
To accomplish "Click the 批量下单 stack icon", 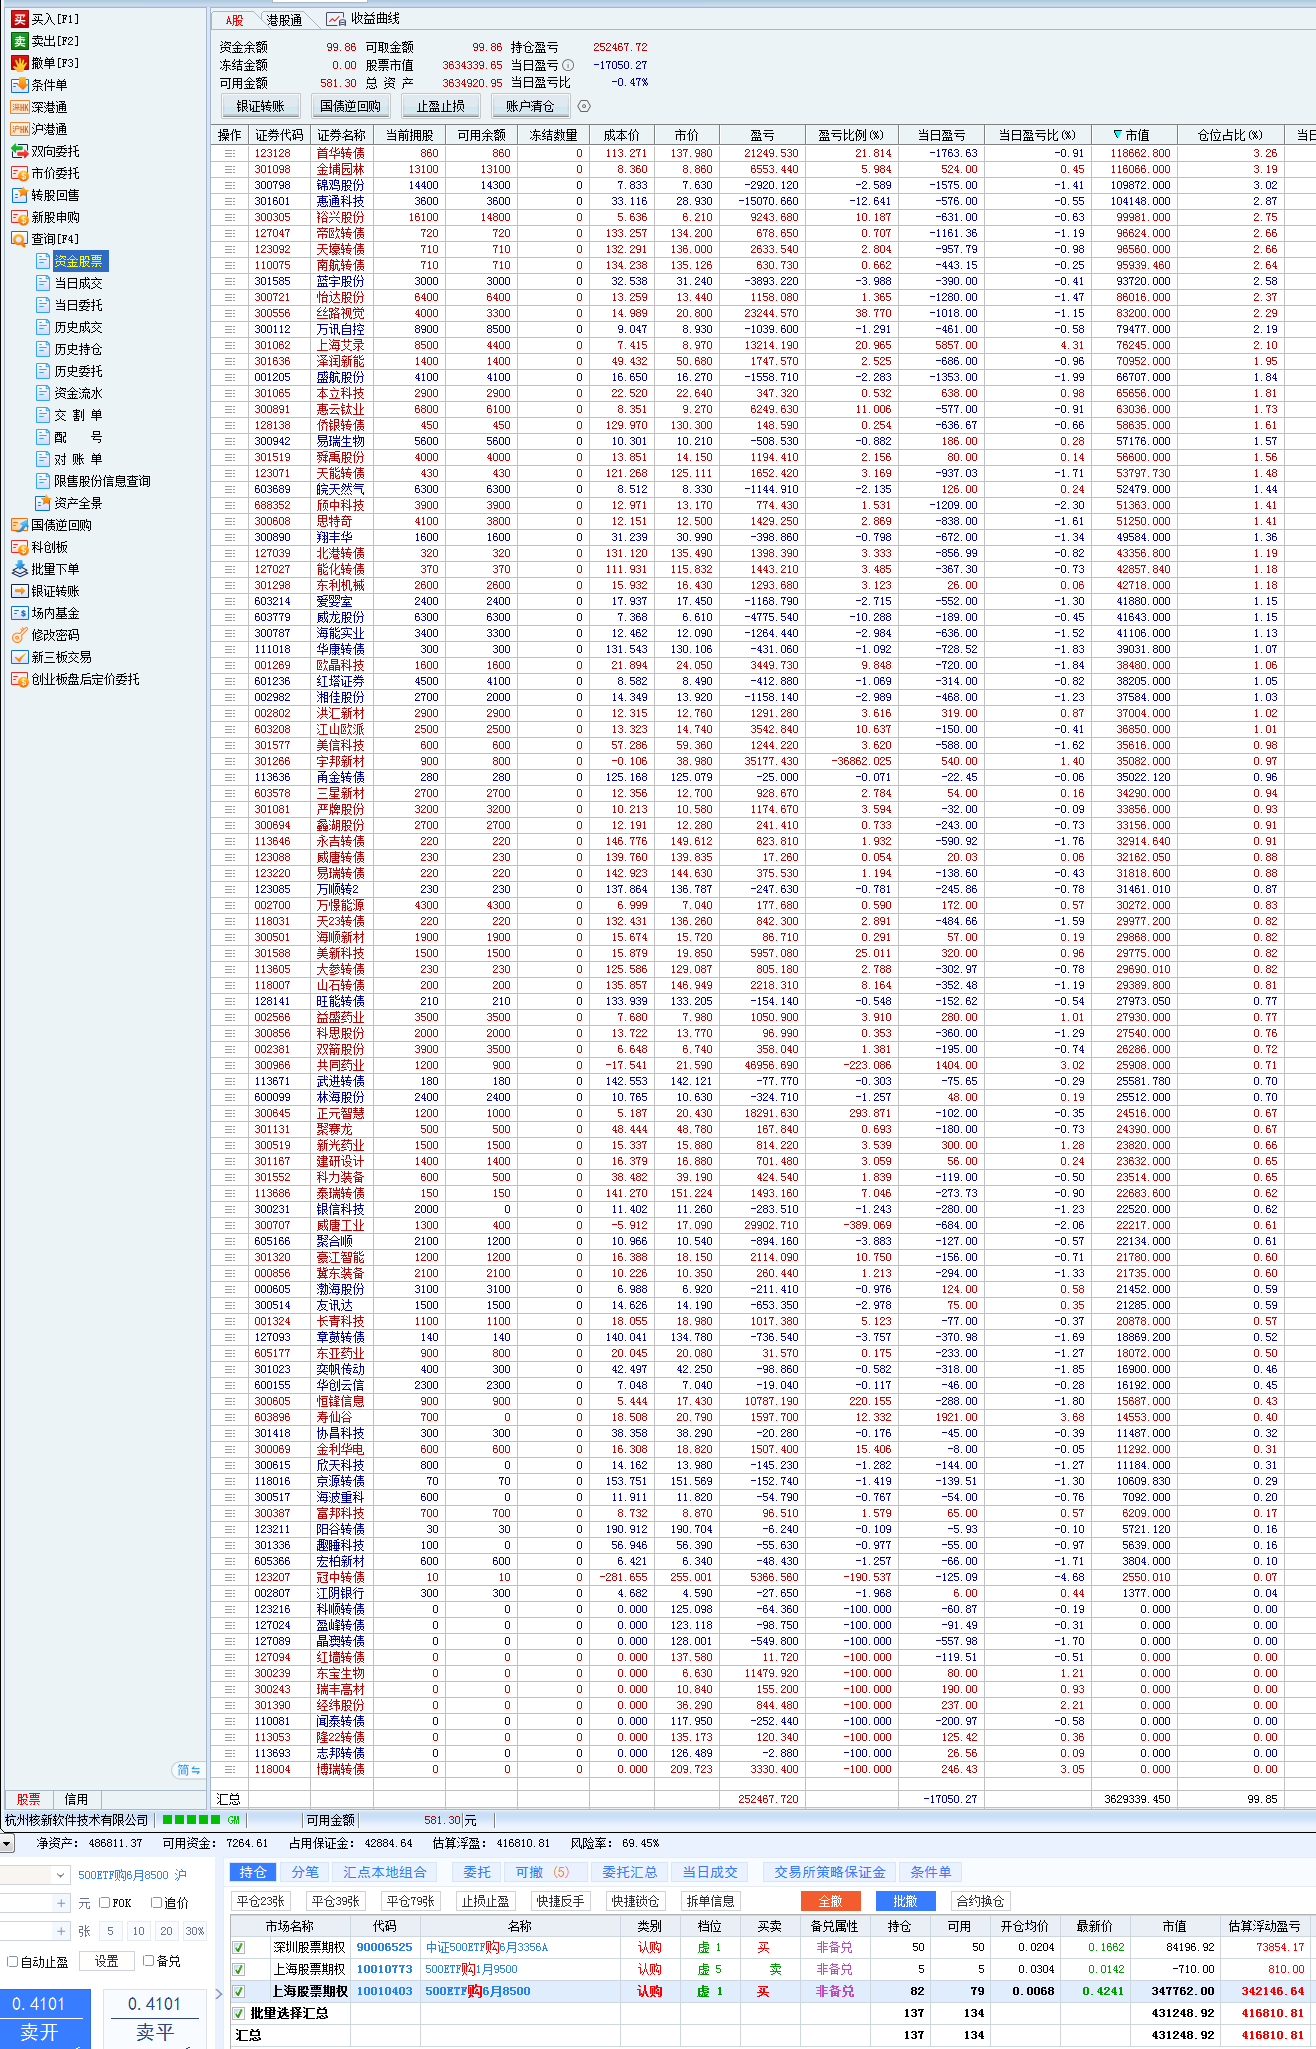I will point(20,569).
